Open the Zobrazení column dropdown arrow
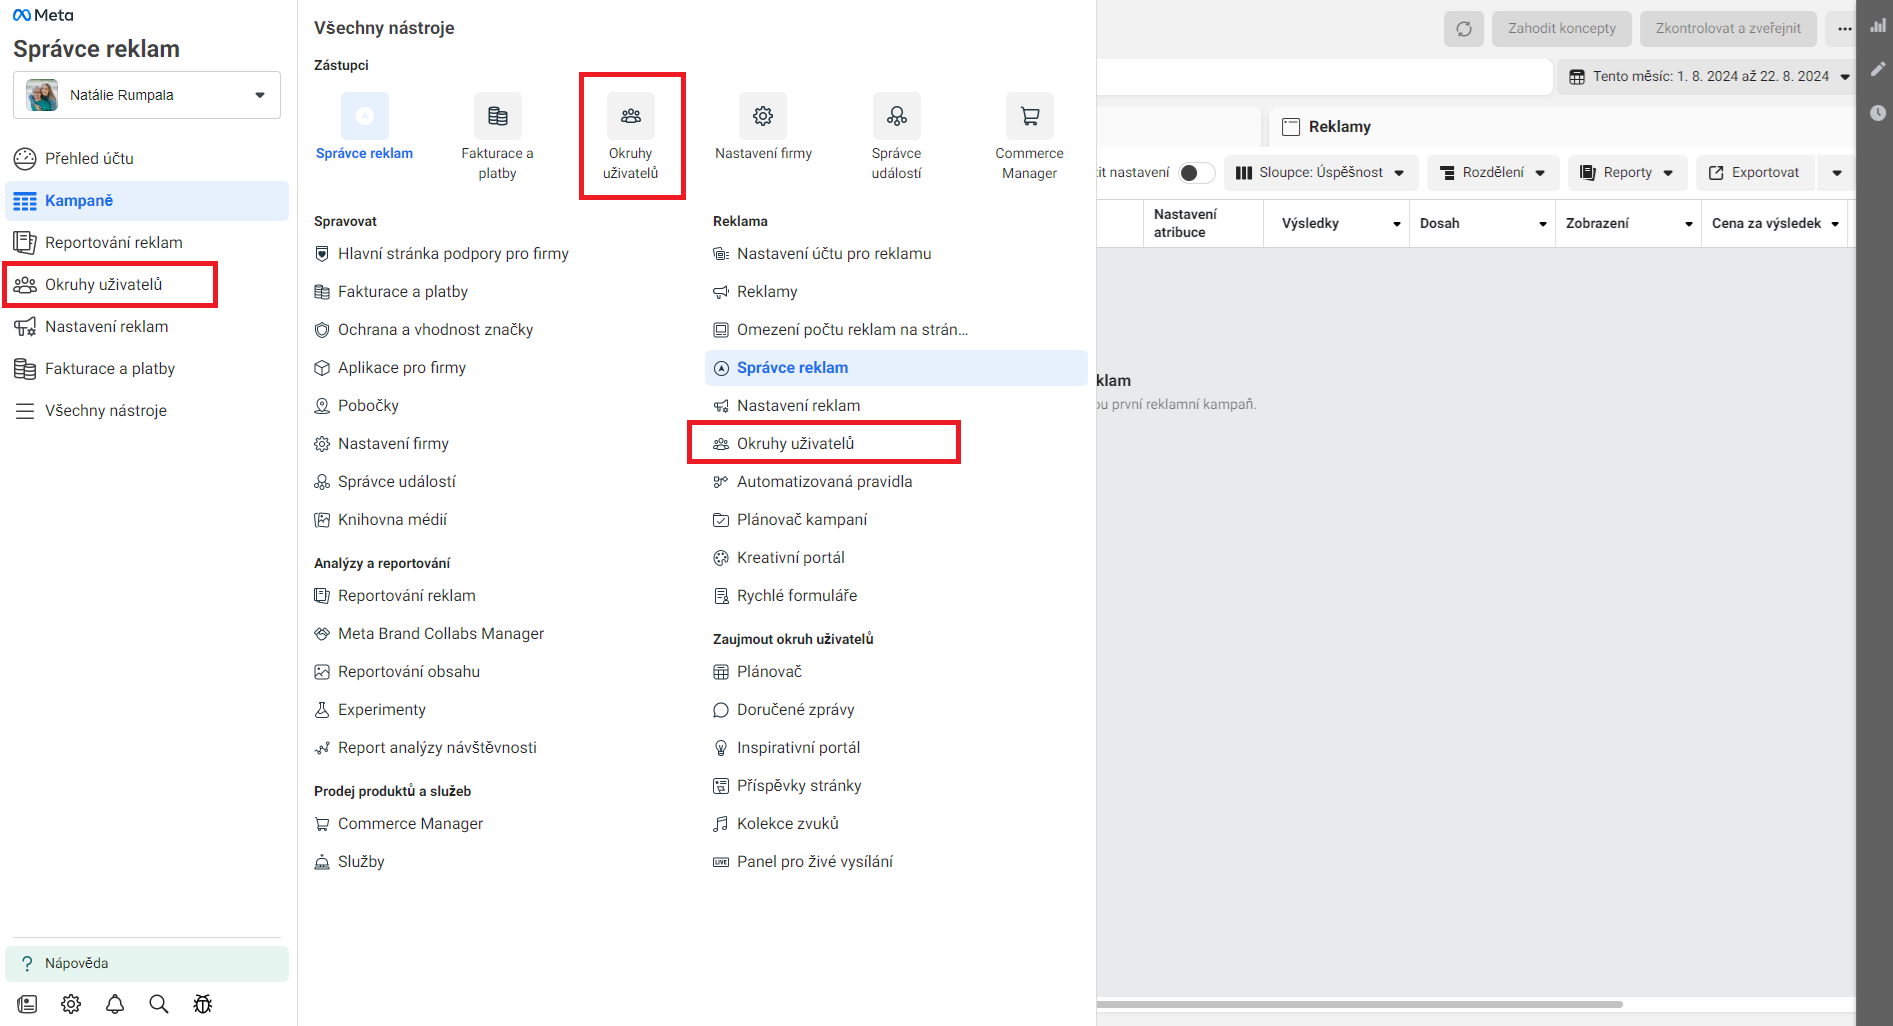This screenshot has width=1893, height=1026. [x=1689, y=224]
